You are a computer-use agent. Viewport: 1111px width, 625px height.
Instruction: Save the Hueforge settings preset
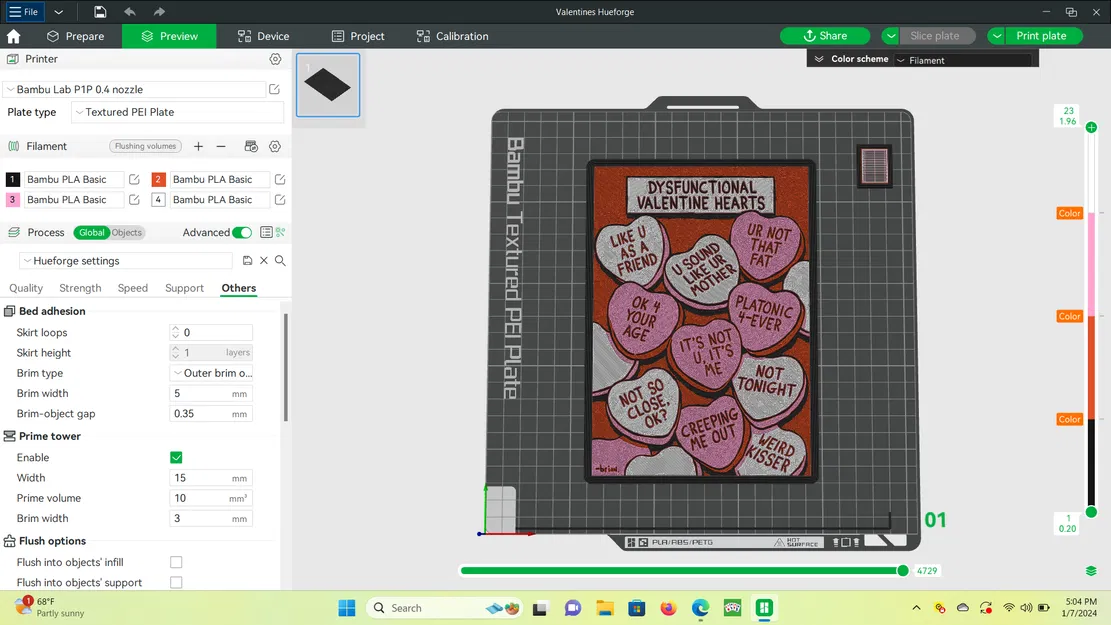246,260
